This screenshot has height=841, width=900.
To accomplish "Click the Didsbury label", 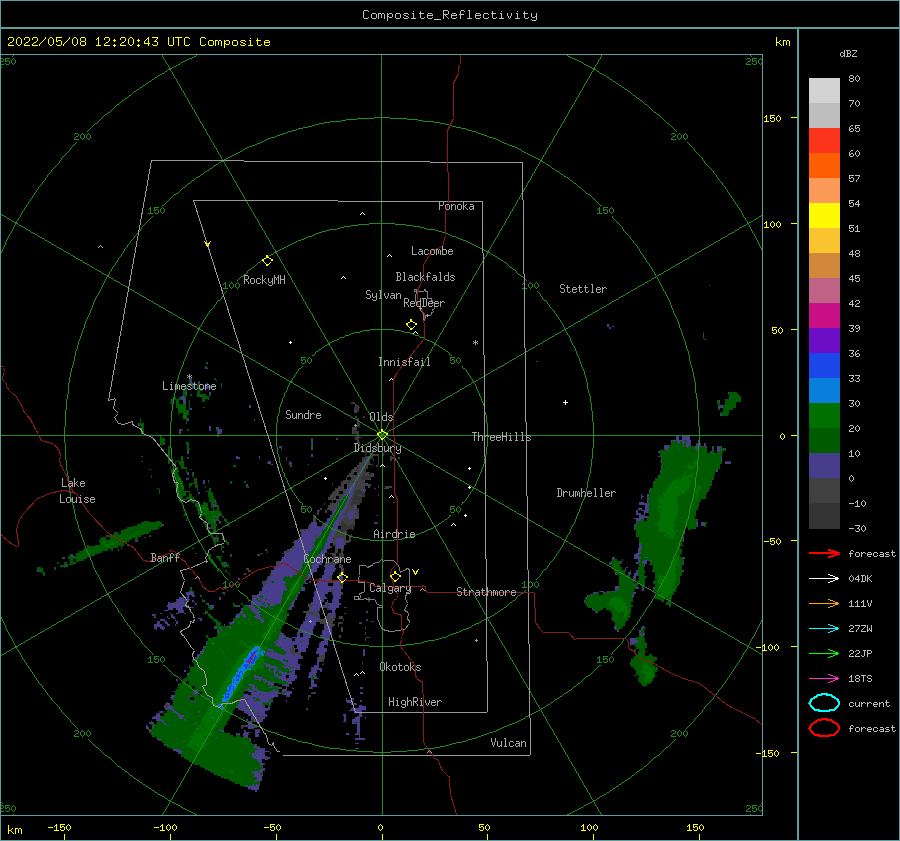I will point(378,448).
